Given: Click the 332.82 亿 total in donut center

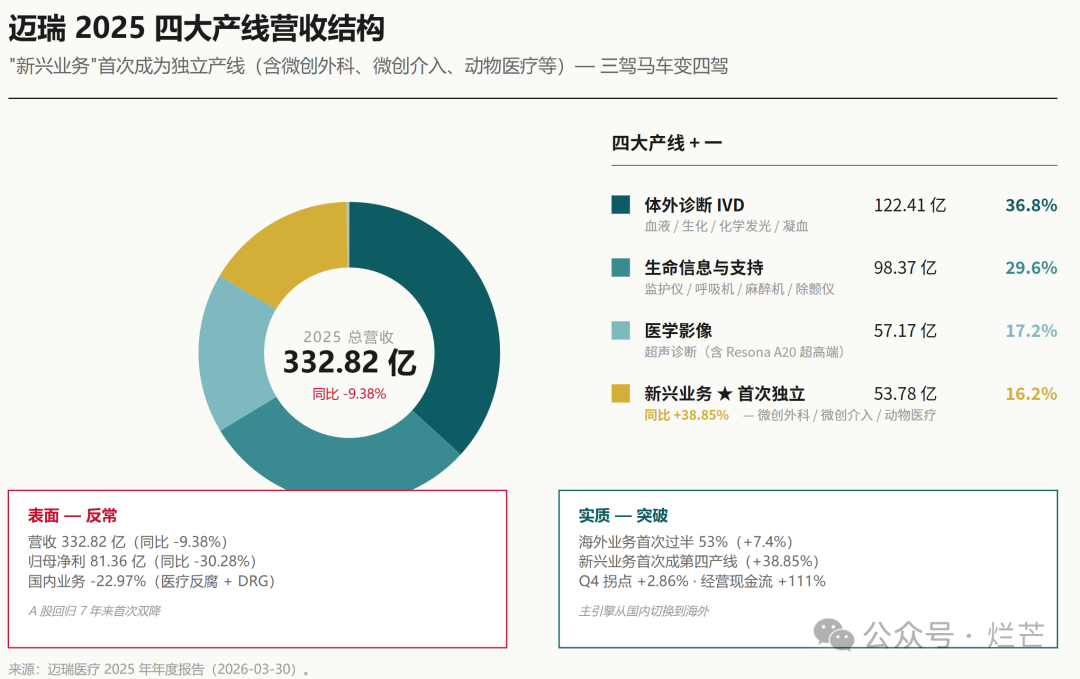Looking at the screenshot, I should point(349,362).
